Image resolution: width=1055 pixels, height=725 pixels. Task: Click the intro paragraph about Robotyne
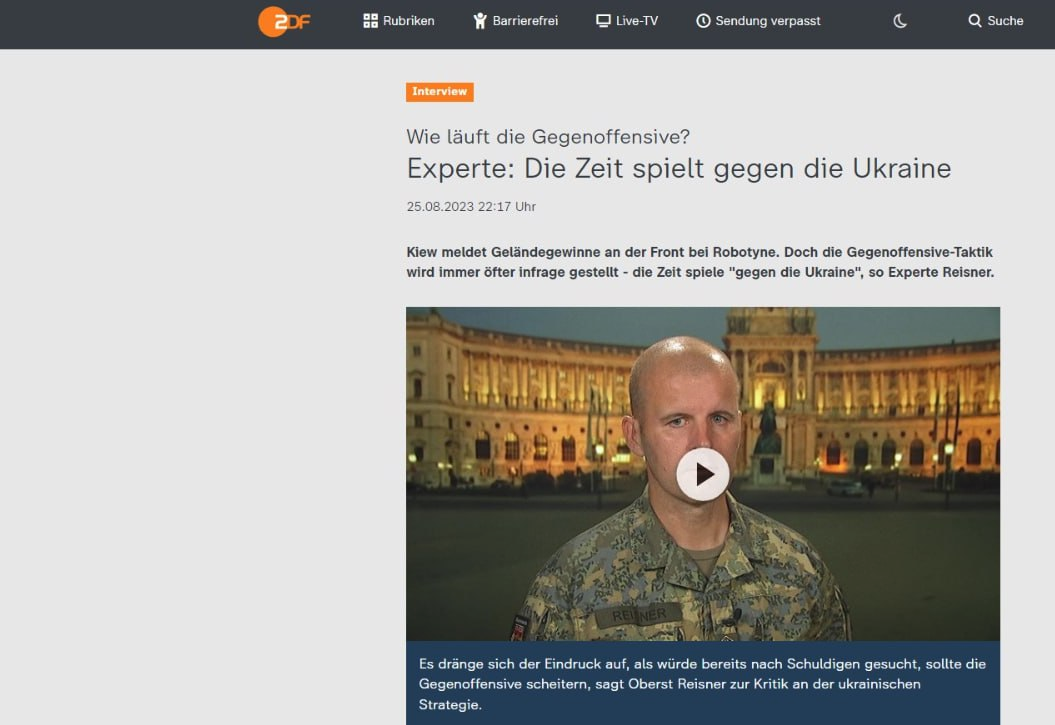(700, 262)
